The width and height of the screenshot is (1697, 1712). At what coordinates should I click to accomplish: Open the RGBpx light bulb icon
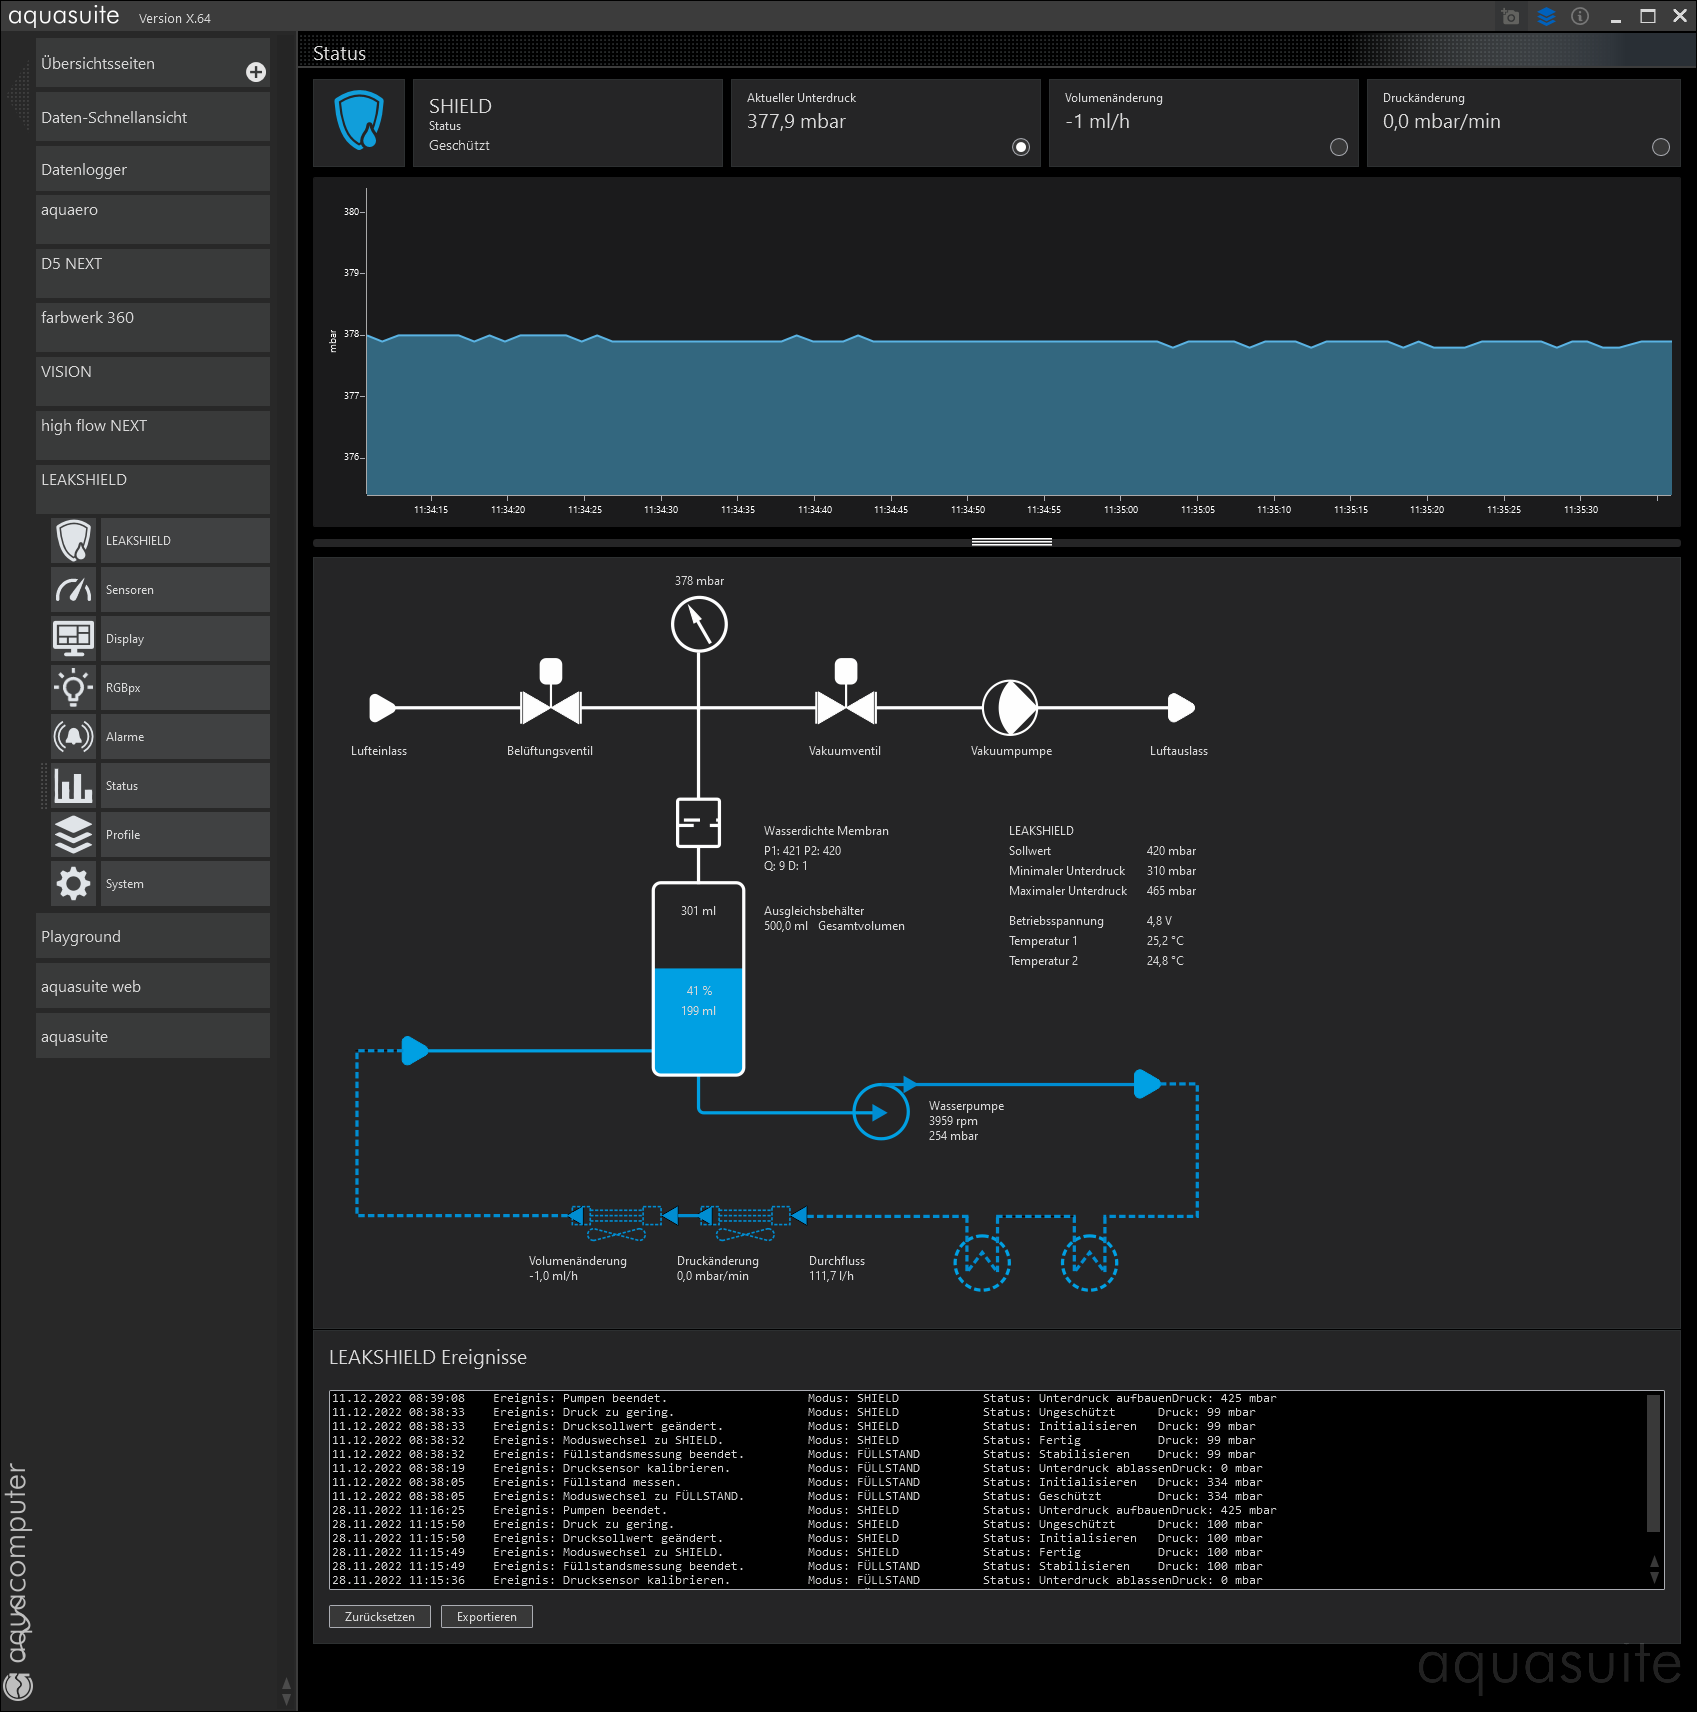74,688
